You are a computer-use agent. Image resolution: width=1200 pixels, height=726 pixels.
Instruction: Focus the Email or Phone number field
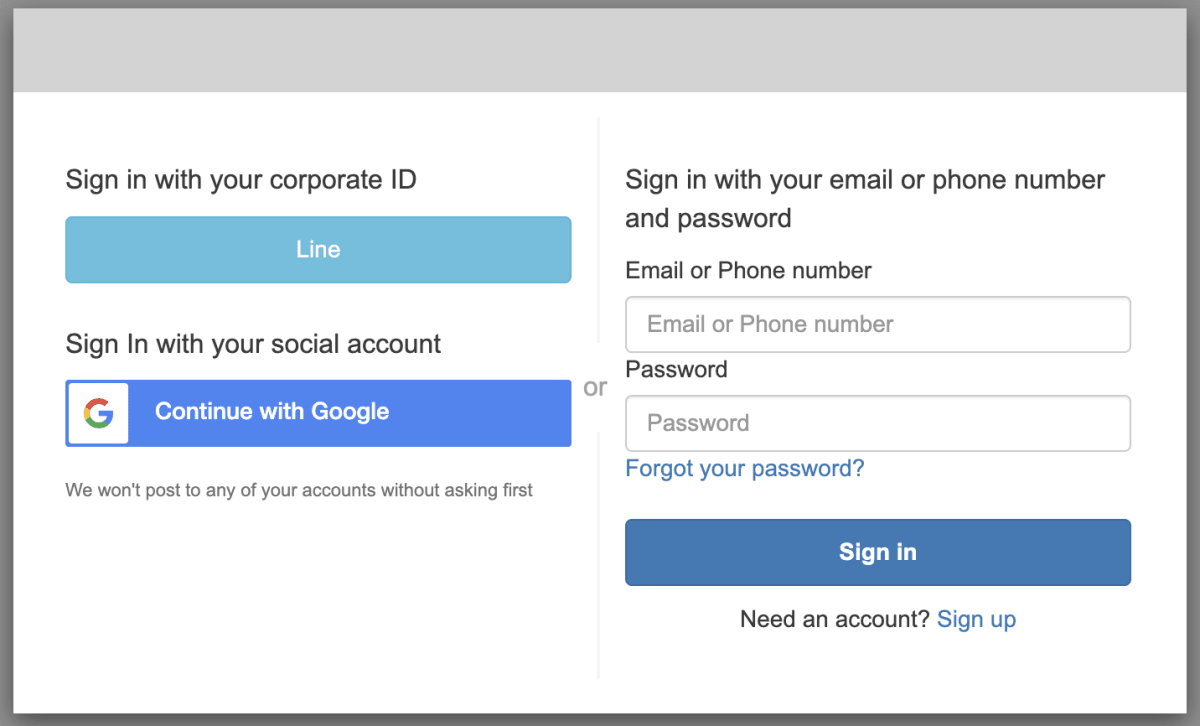[878, 324]
